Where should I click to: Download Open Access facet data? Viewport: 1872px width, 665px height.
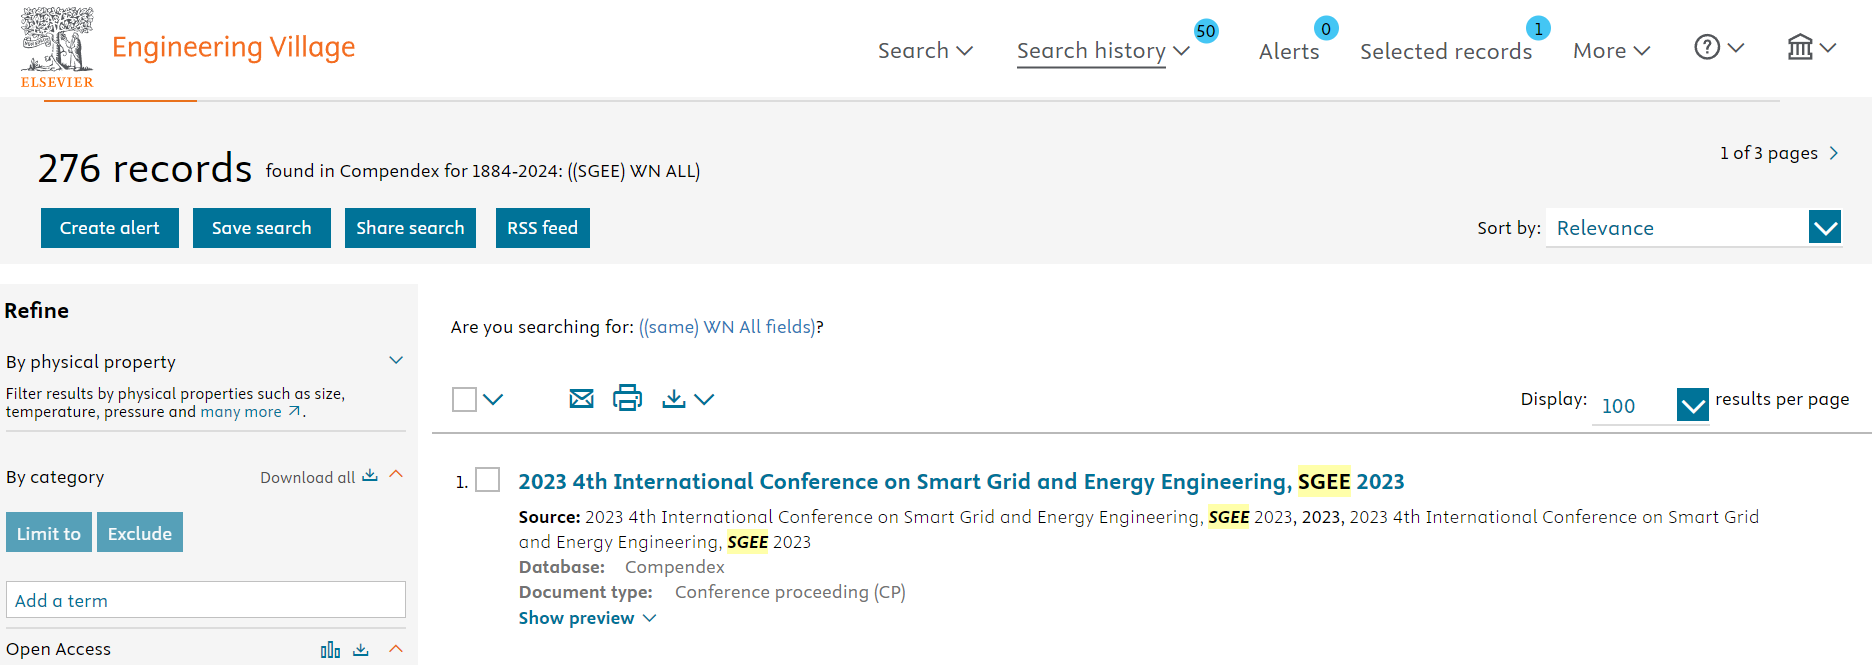pyautogui.click(x=361, y=650)
